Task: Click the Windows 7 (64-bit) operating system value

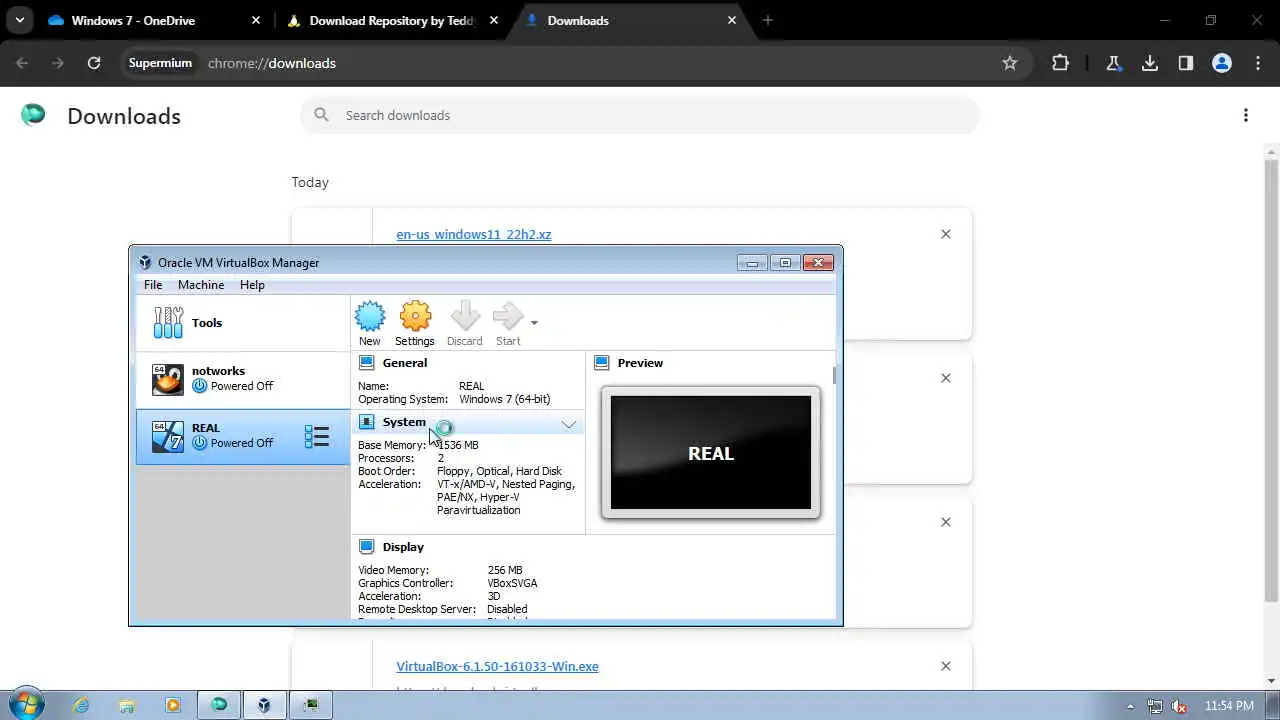Action: pos(504,399)
